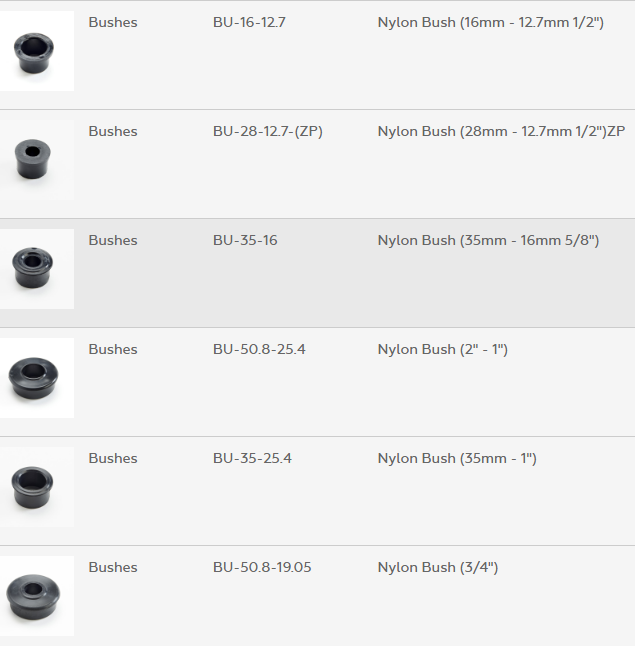Screen dimensions: 635x646
Task: Click the Nylon Bush (16mm - 12.7mm 1/2") description
Action: [490, 22]
